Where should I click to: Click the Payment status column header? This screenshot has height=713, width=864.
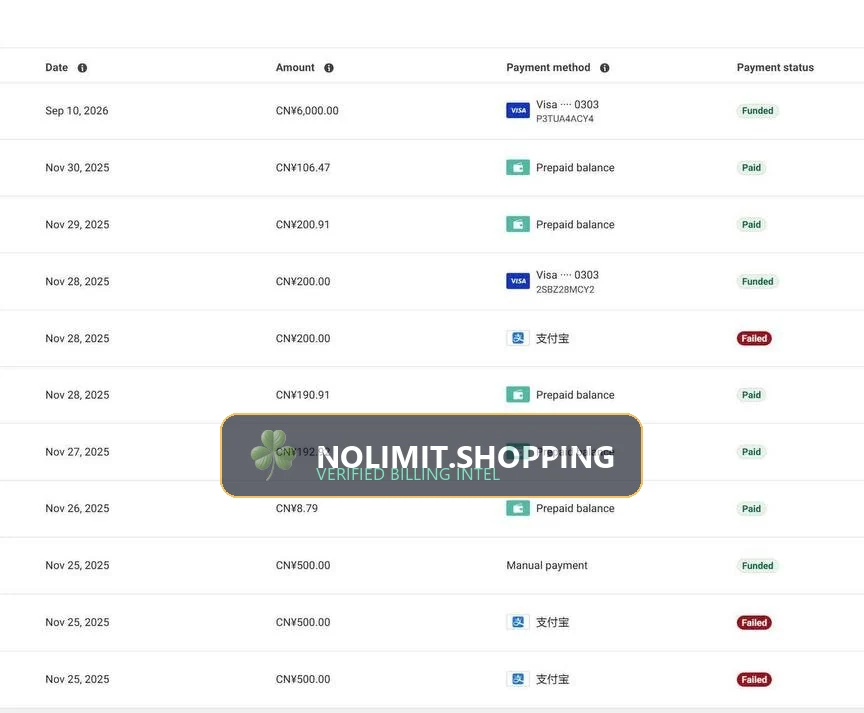coord(775,67)
